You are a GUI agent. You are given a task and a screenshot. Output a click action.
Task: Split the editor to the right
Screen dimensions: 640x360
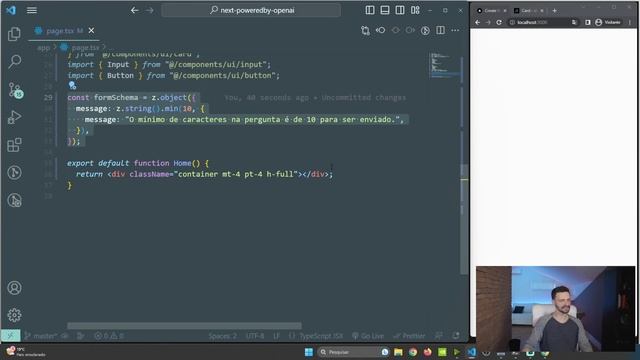[440, 31]
